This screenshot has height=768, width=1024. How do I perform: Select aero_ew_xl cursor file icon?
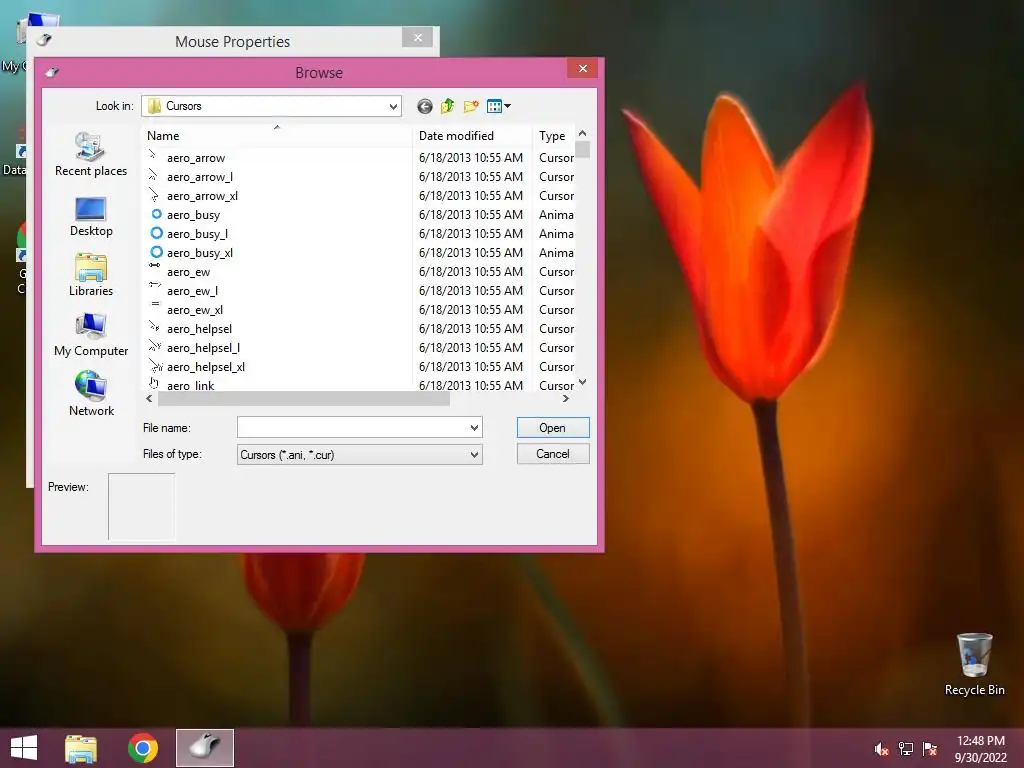point(155,304)
